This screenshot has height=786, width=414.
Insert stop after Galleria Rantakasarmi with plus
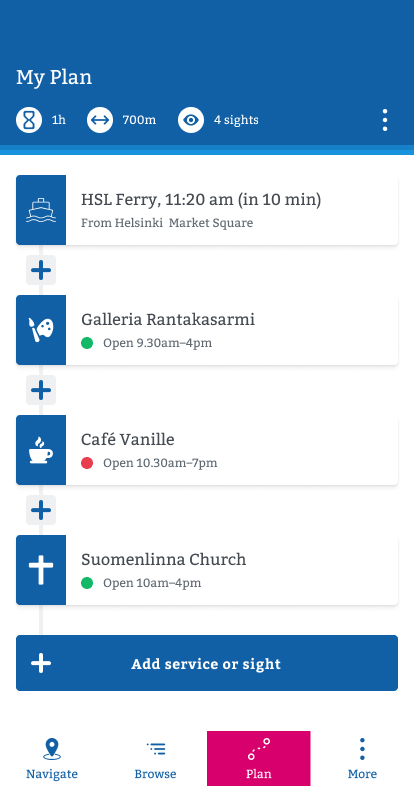[x=41, y=390]
